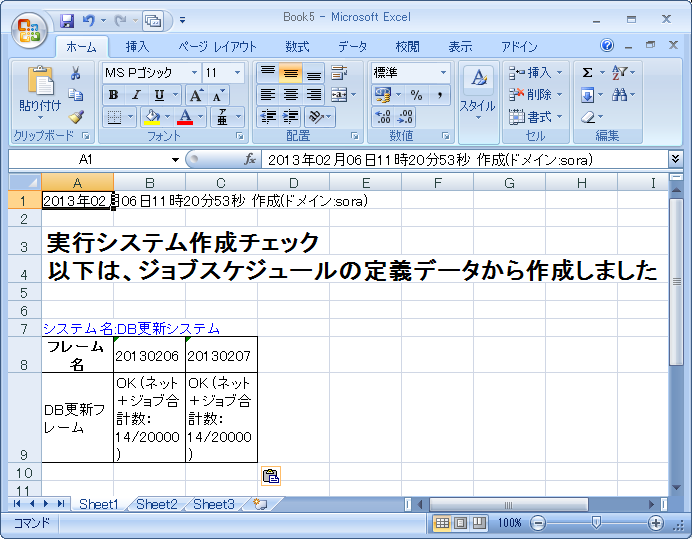Image resolution: width=692 pixels, height=539 pixels.
Task: Open the データ ribbon tab
Action: point(352,46)
